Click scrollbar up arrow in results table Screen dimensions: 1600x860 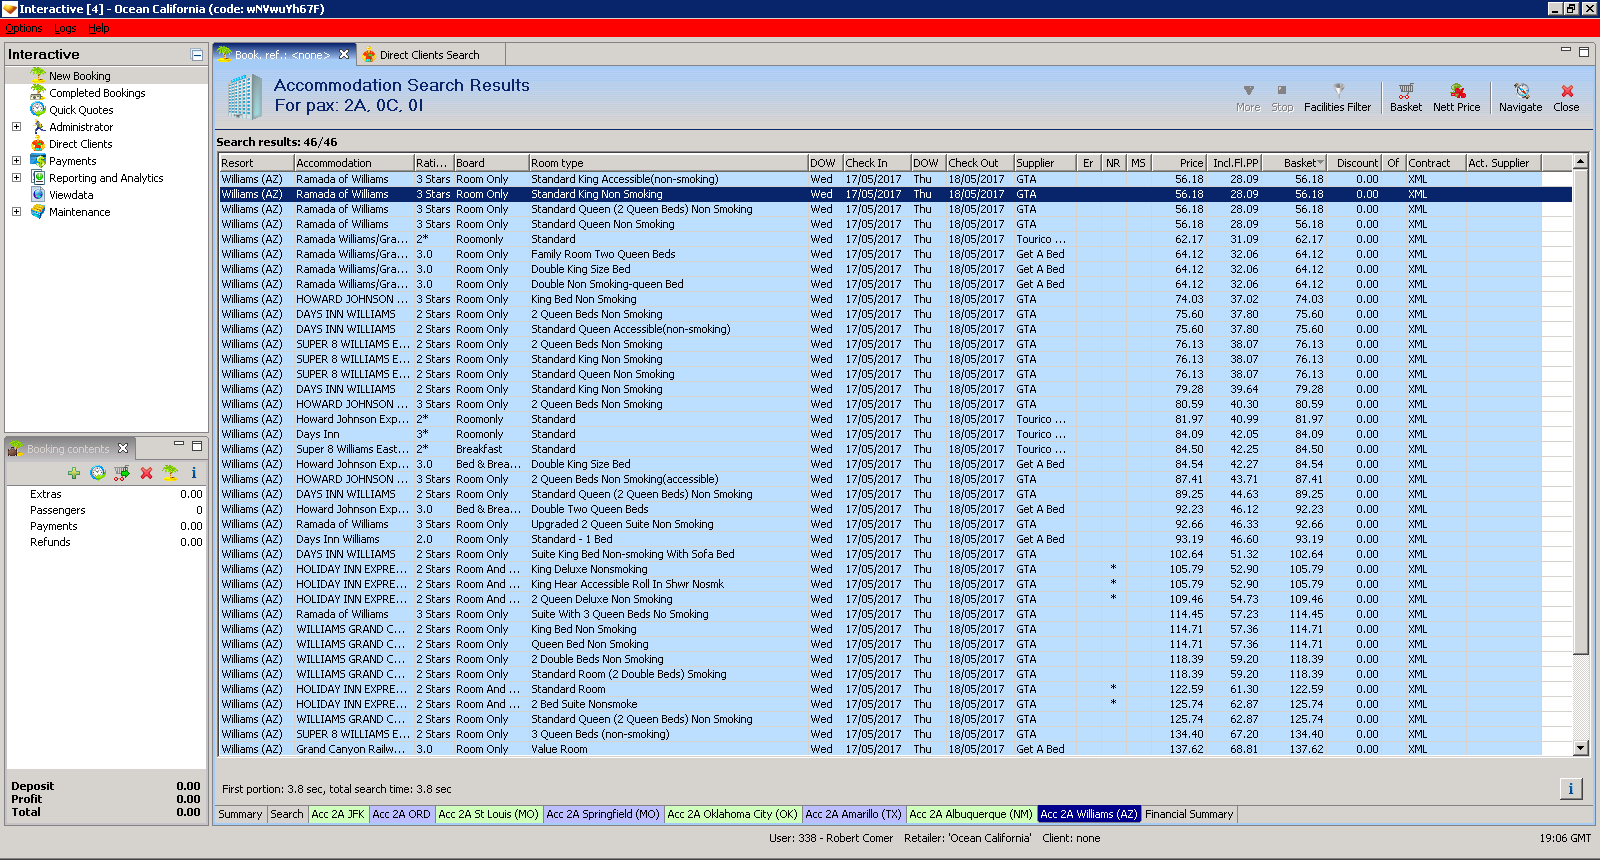(1581, 162)
